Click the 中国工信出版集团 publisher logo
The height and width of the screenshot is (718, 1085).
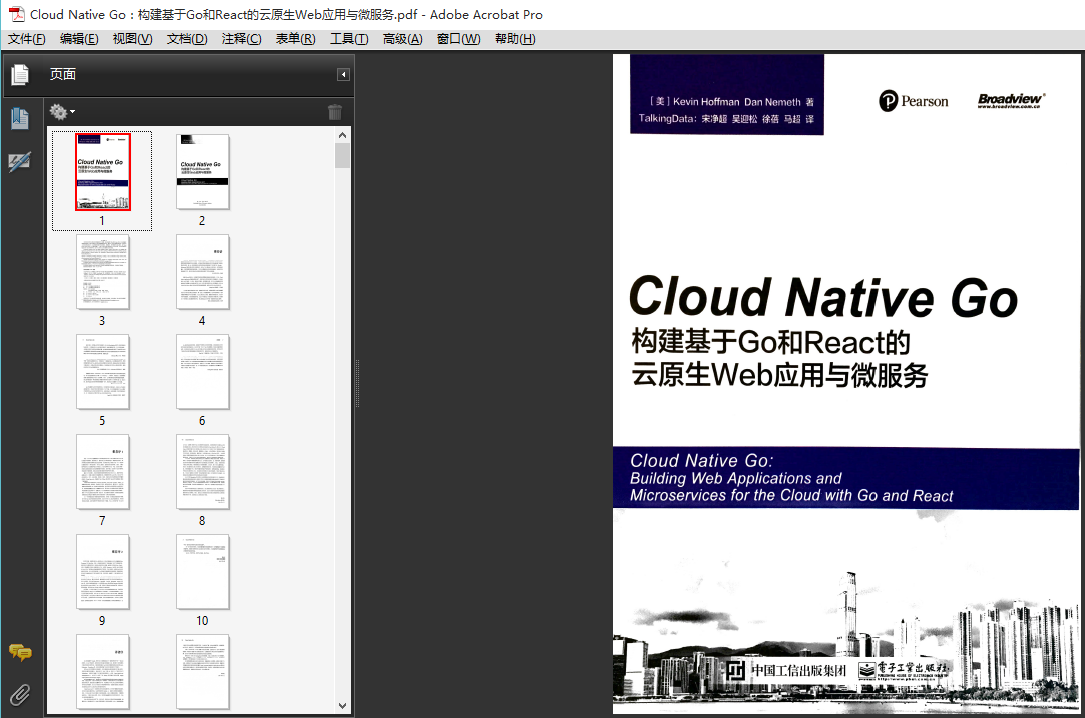[x=787, y=670]
